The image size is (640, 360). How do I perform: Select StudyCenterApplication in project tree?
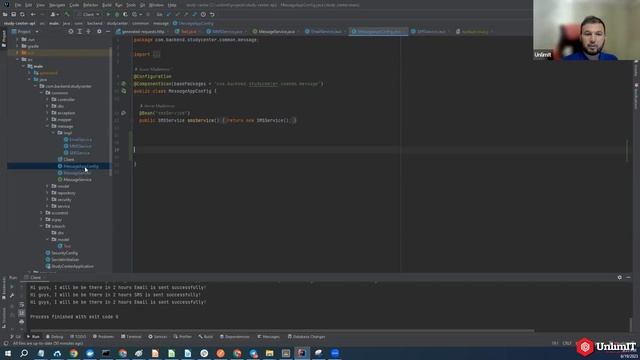coord(69,266)
